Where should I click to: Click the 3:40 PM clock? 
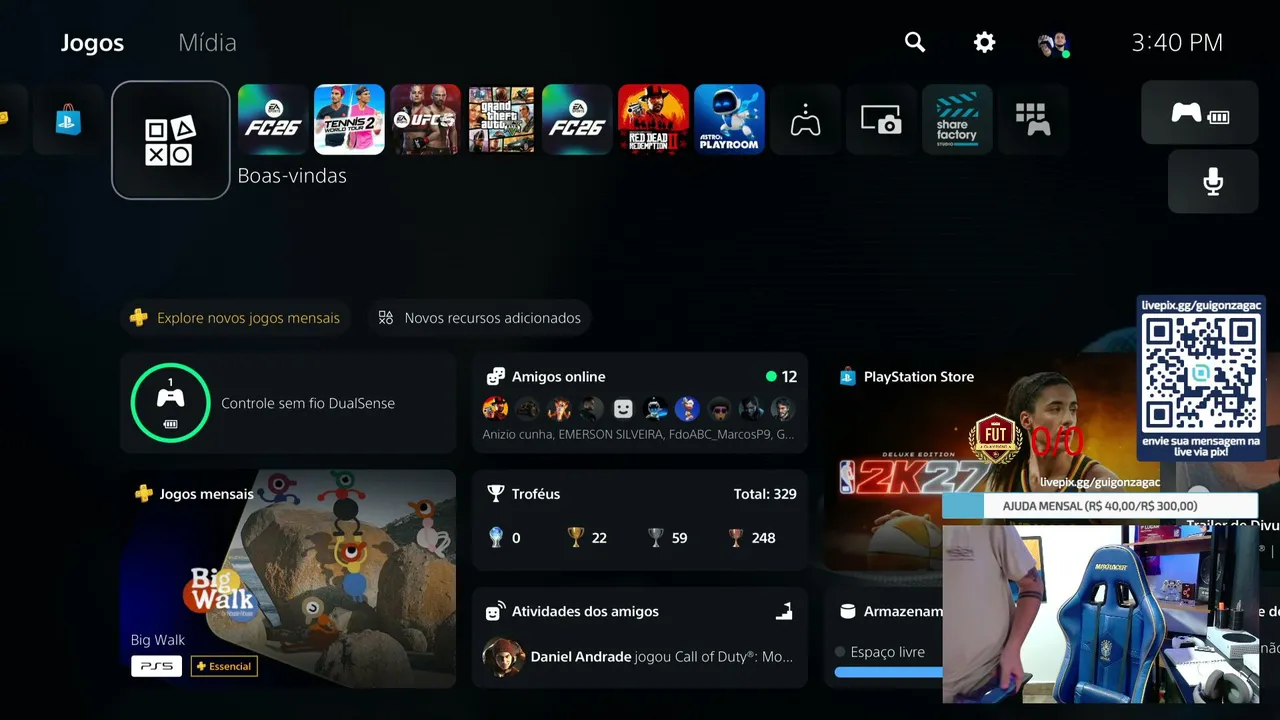1177,42
